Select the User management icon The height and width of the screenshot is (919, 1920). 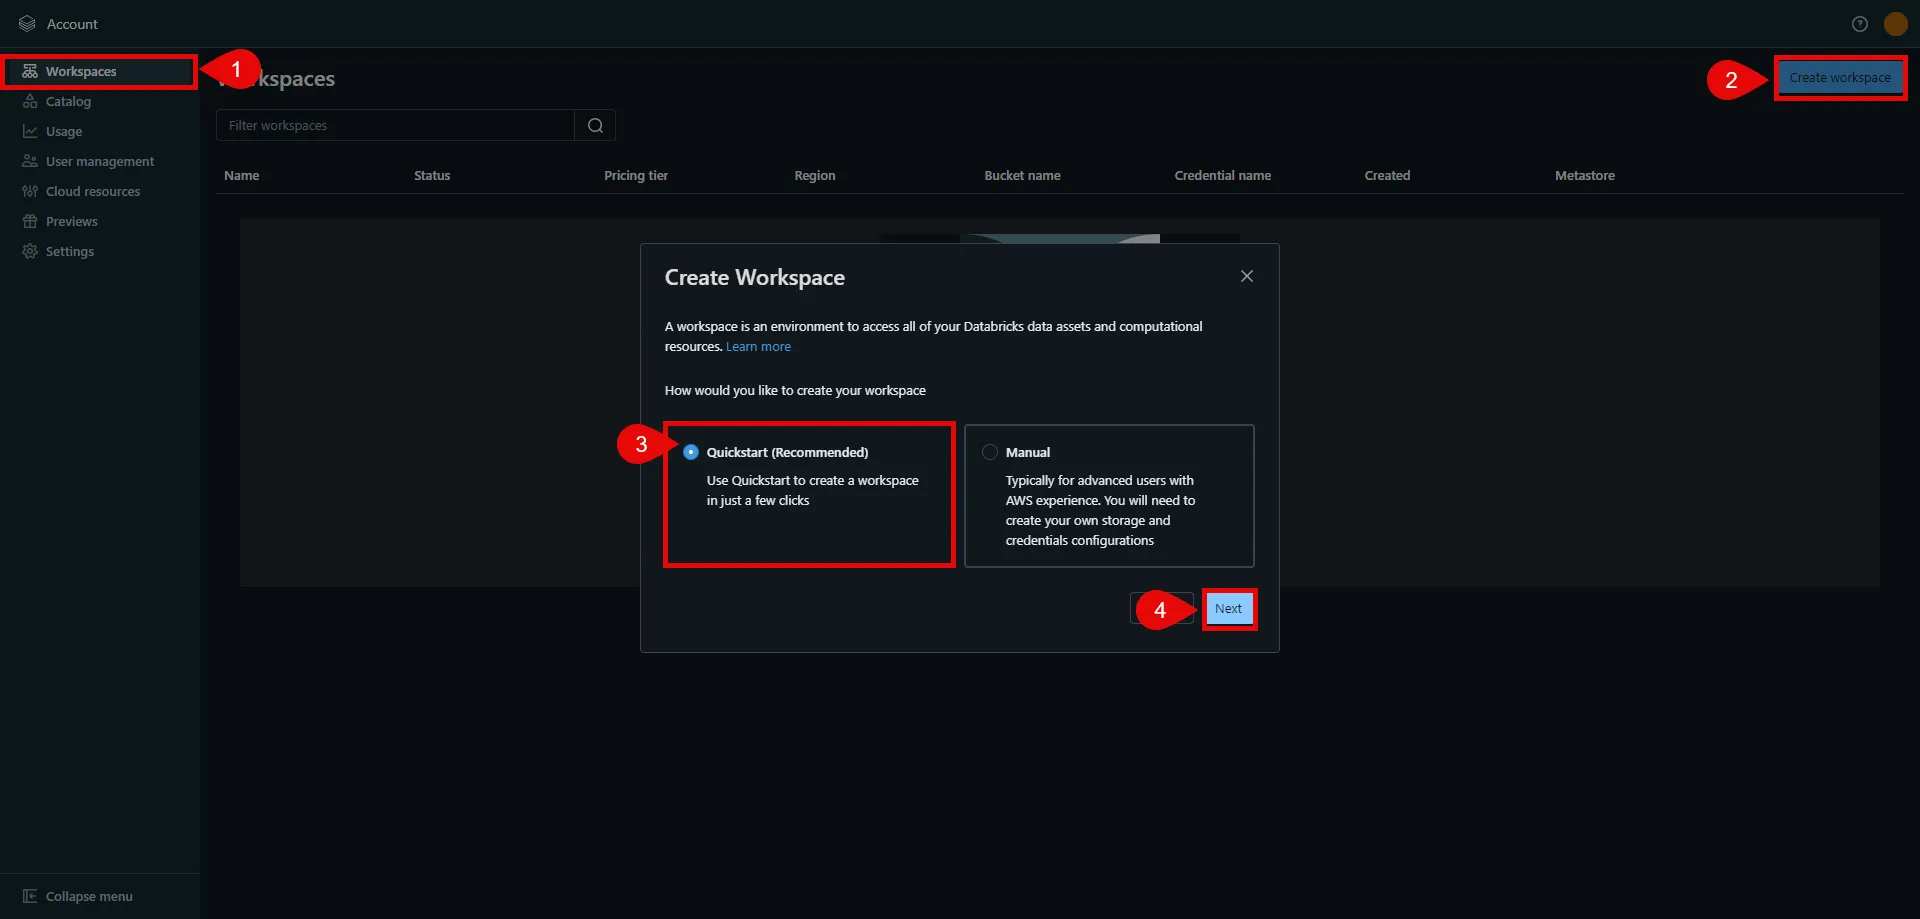tap(29, 161)
